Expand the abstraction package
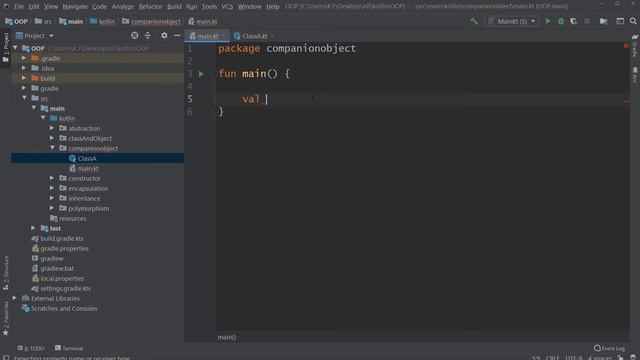Viewport: 640px width, 360px height. [52, 128]
